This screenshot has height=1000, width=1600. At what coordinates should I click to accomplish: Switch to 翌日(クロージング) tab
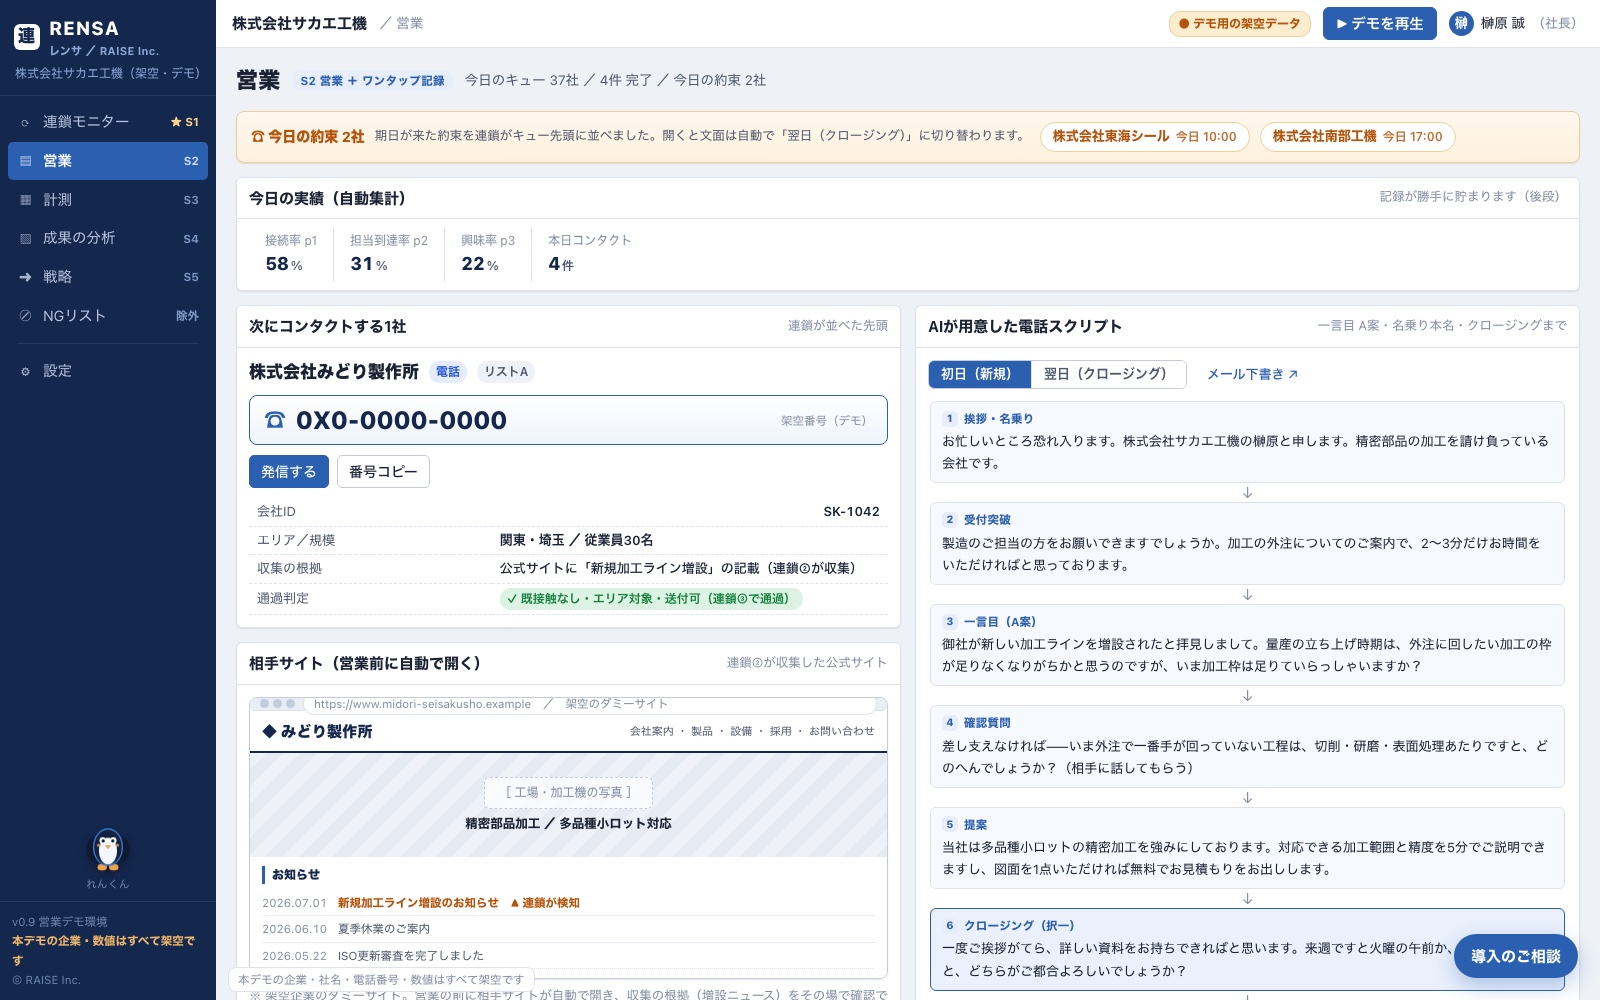point(1106,374)
